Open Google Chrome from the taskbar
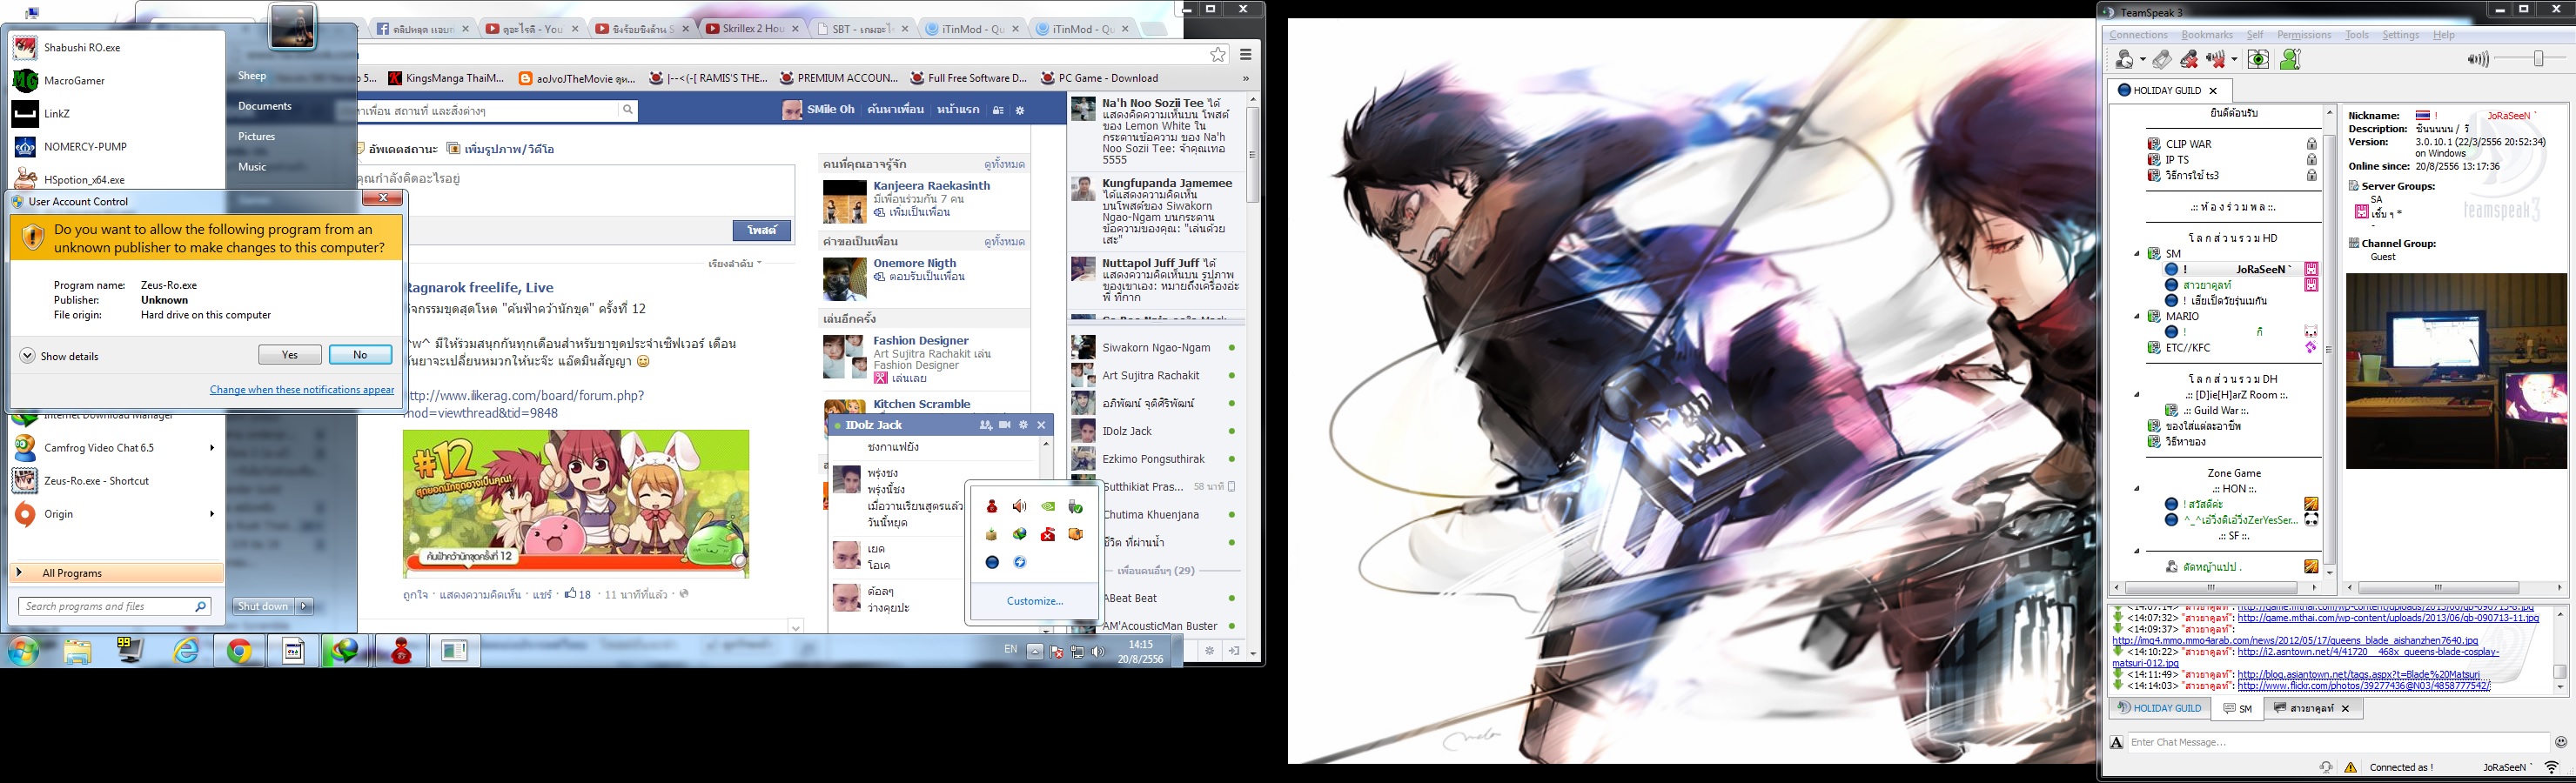The height and width of the screenshot is (783, 2576). tap(239, 652)
